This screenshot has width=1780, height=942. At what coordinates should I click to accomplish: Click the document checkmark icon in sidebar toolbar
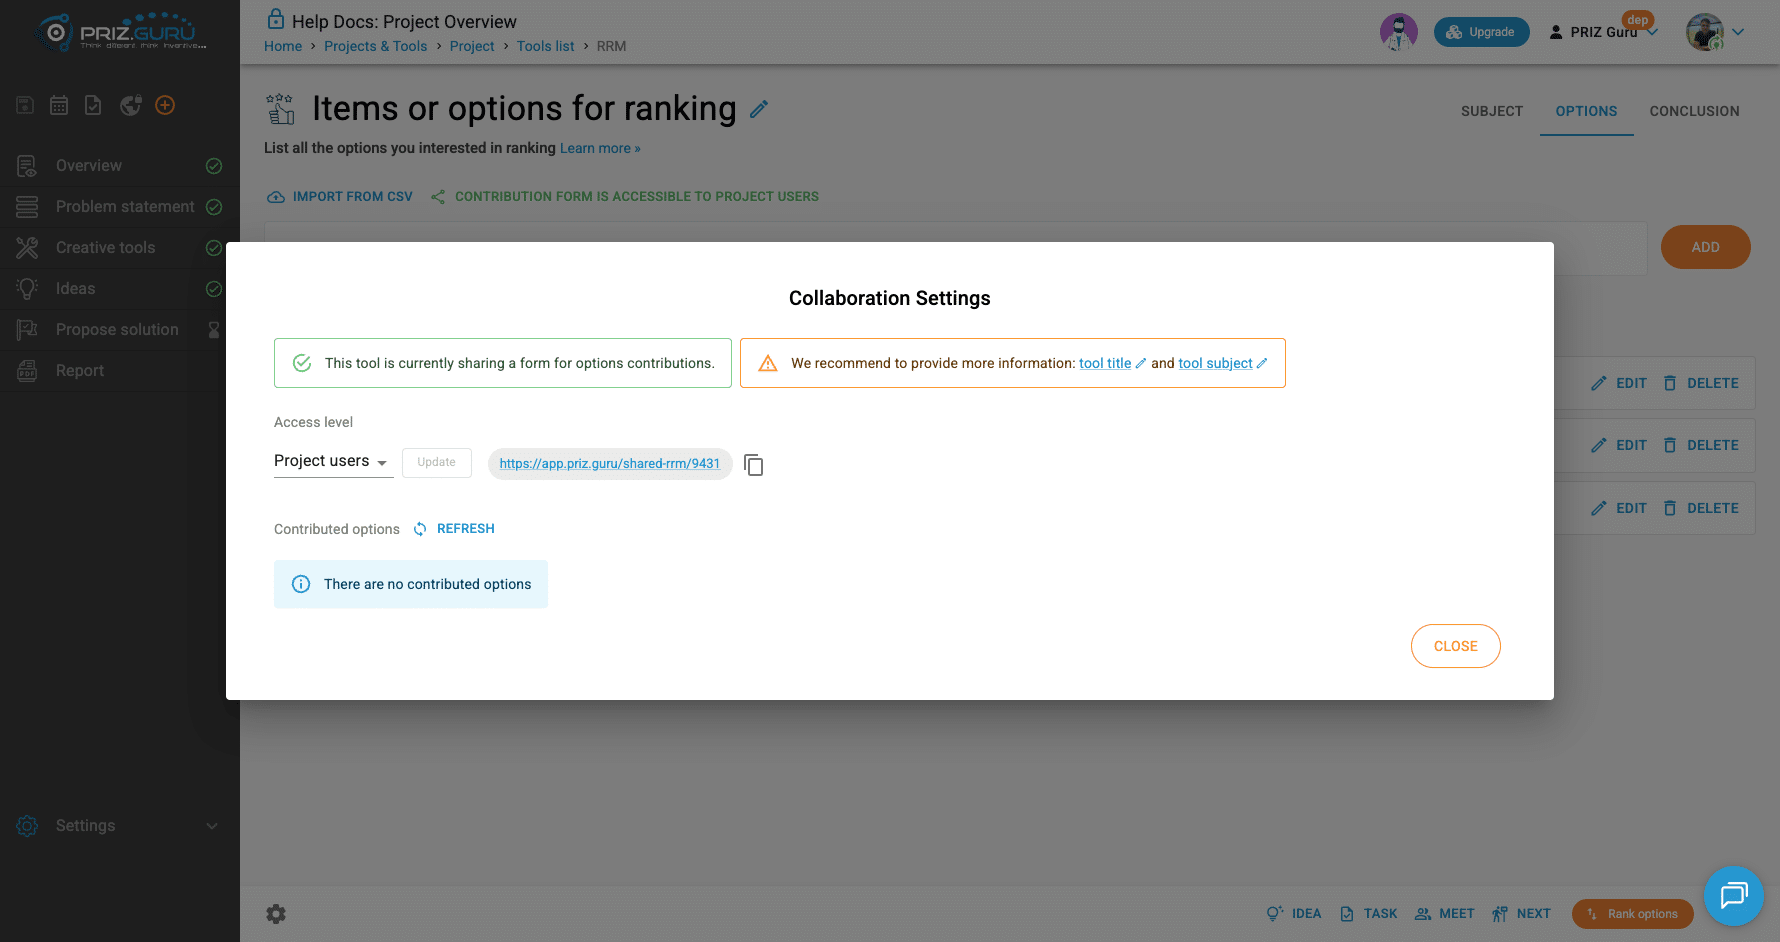(93, 105)
